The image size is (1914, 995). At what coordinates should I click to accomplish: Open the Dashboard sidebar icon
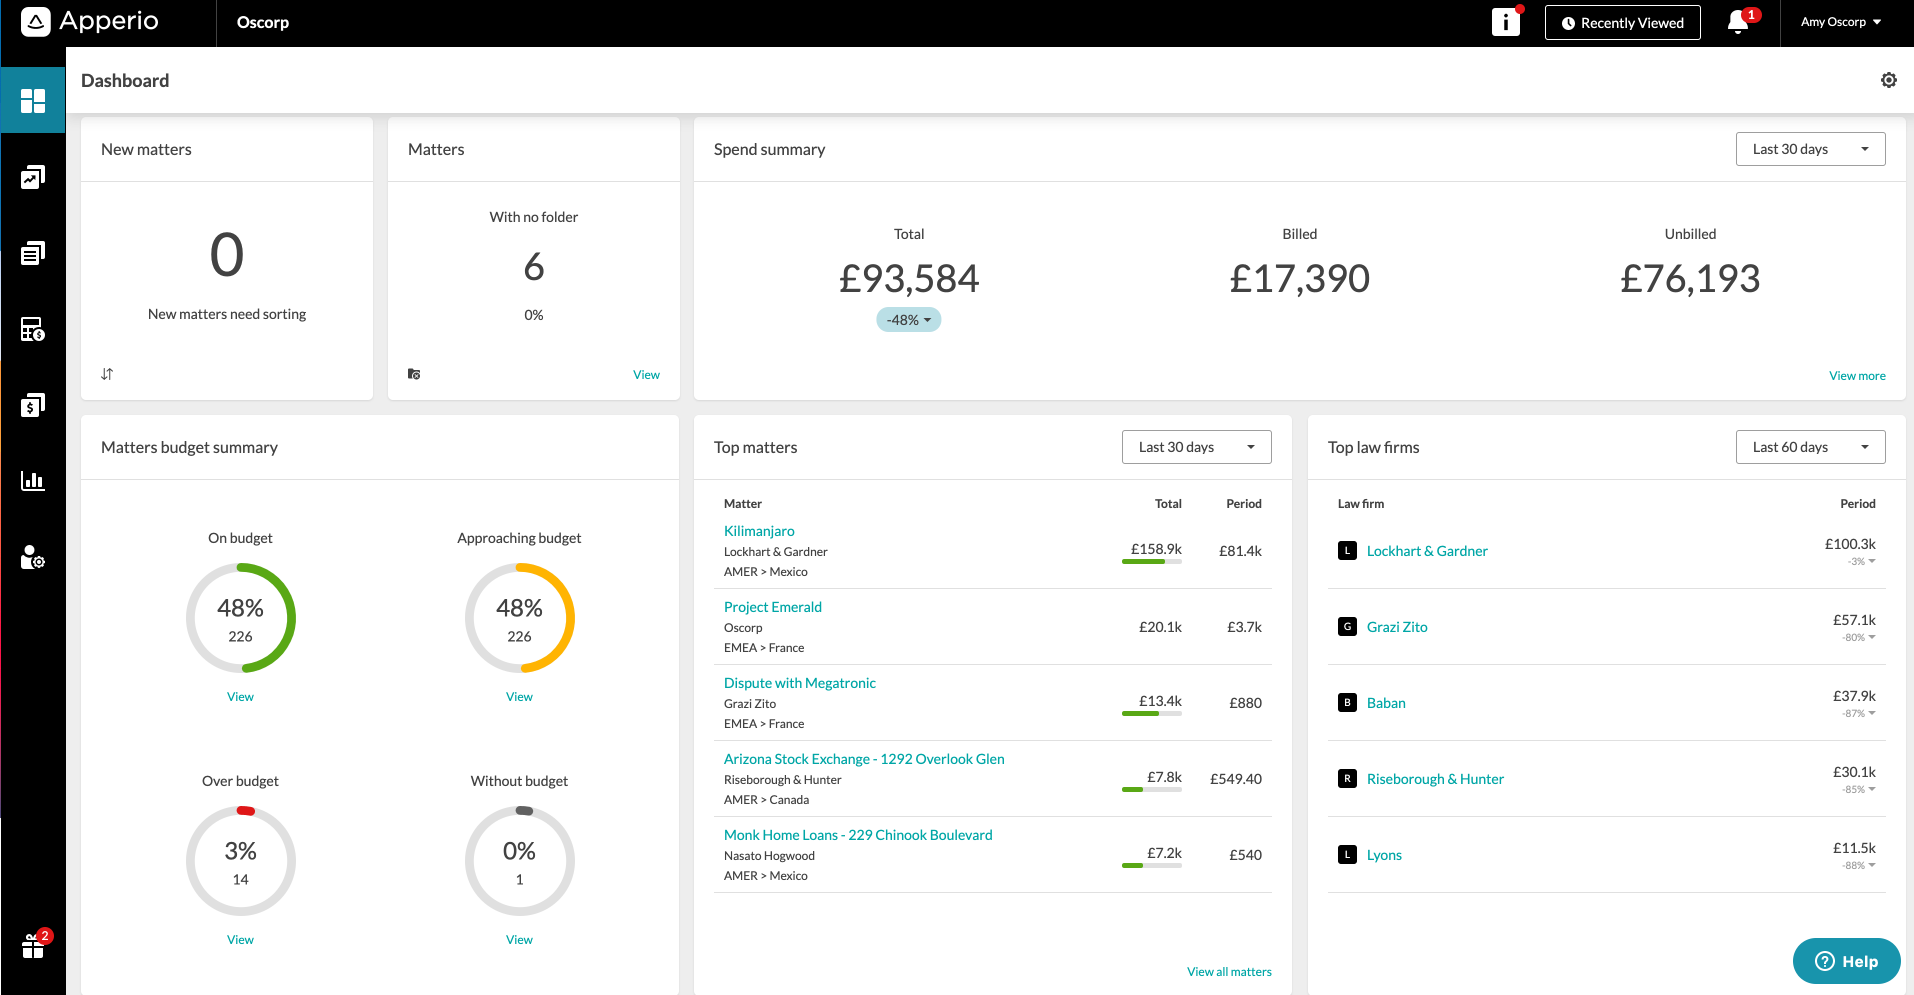(x=33, y=100)
